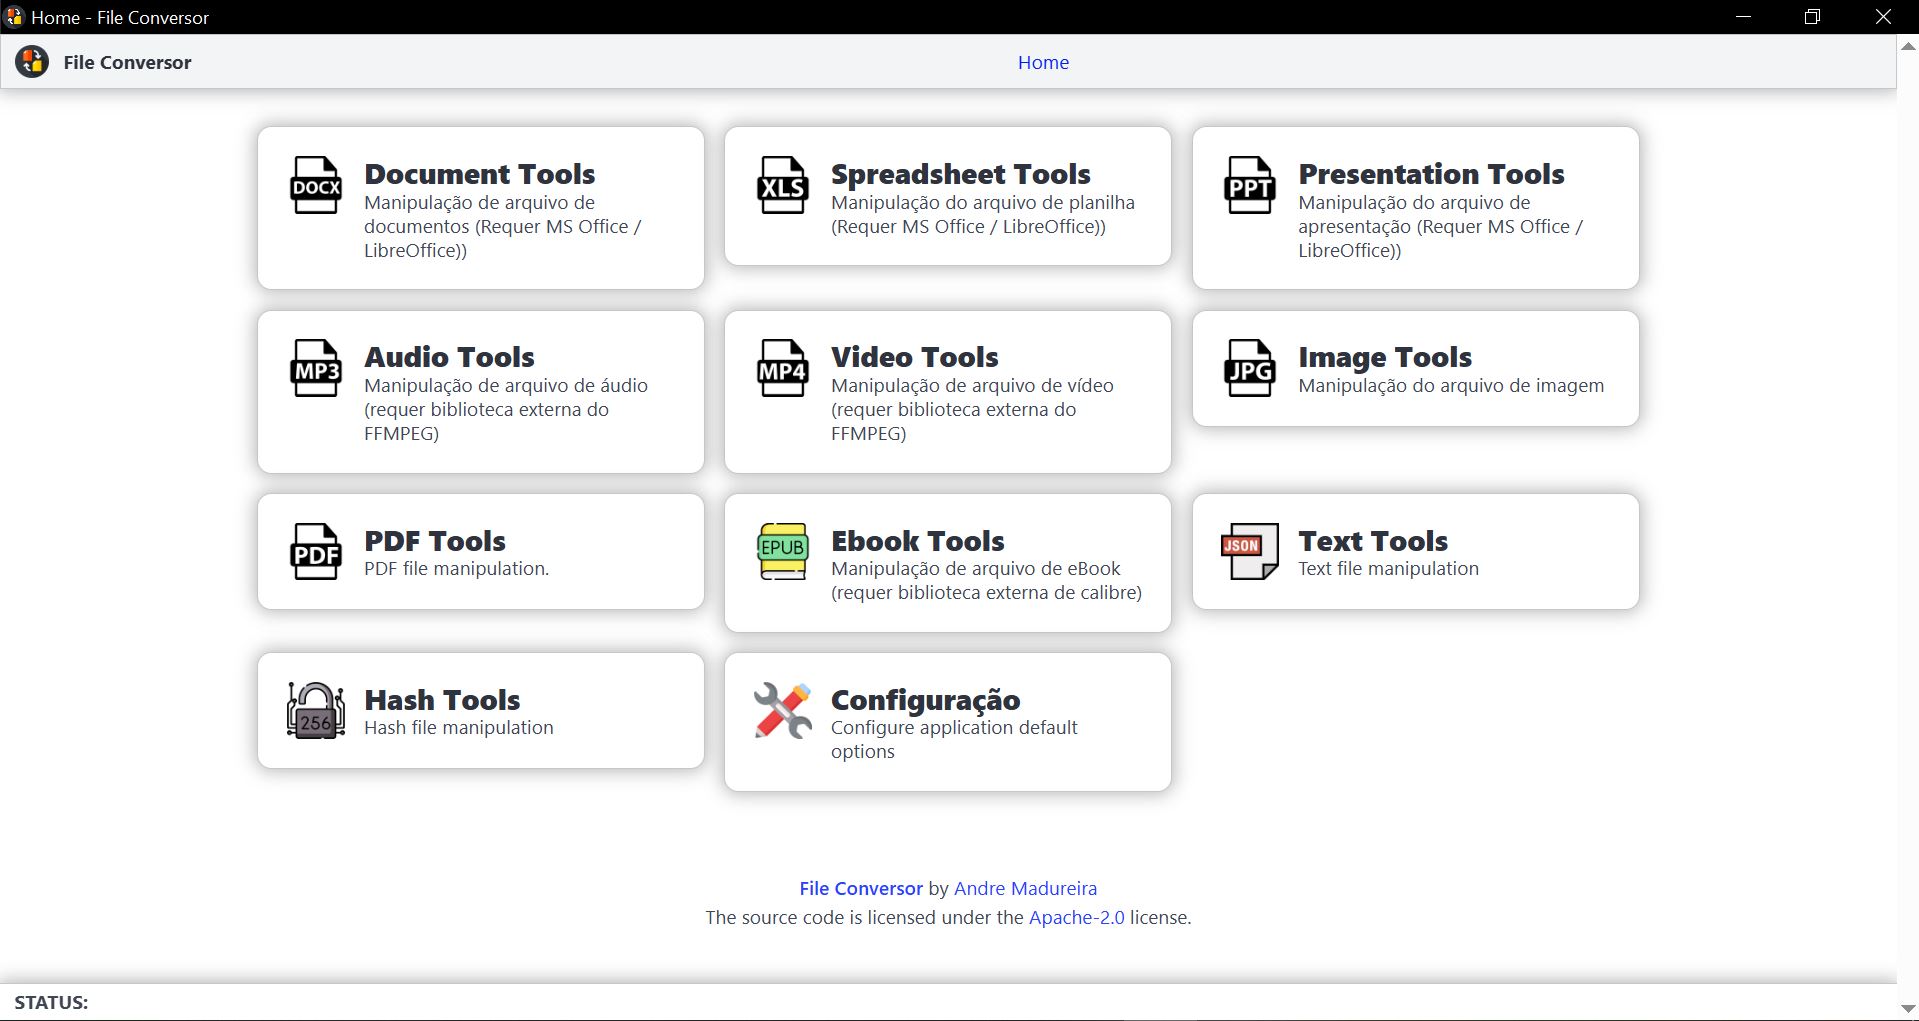The width and height of the screenshot is (1919, 1021).
Task: Select the JPG Image Tools icon
Action: (1249, 369)
